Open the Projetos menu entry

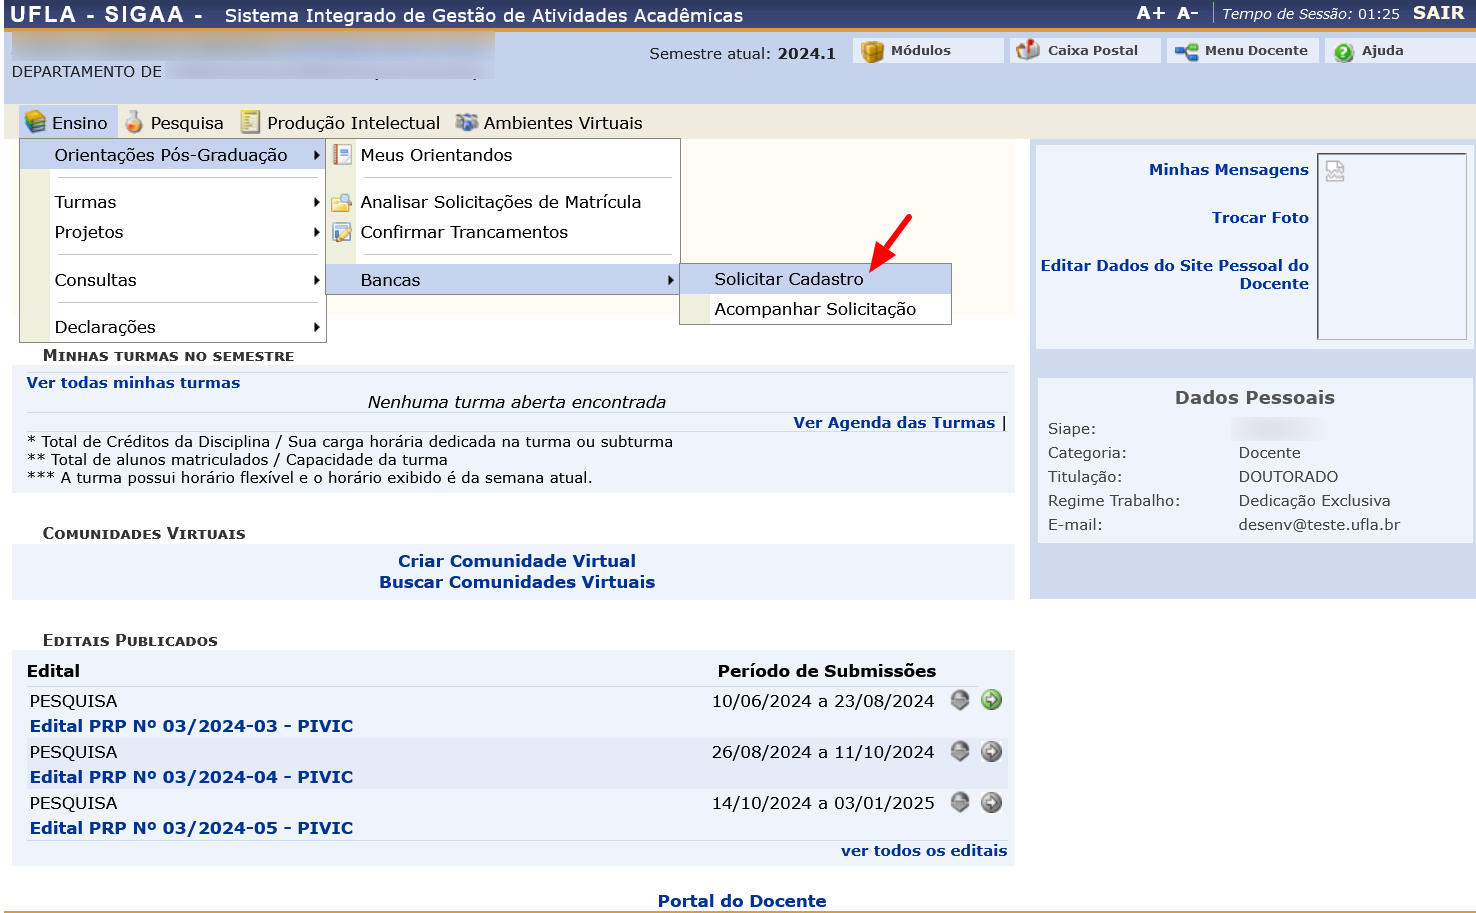point(173,232)
